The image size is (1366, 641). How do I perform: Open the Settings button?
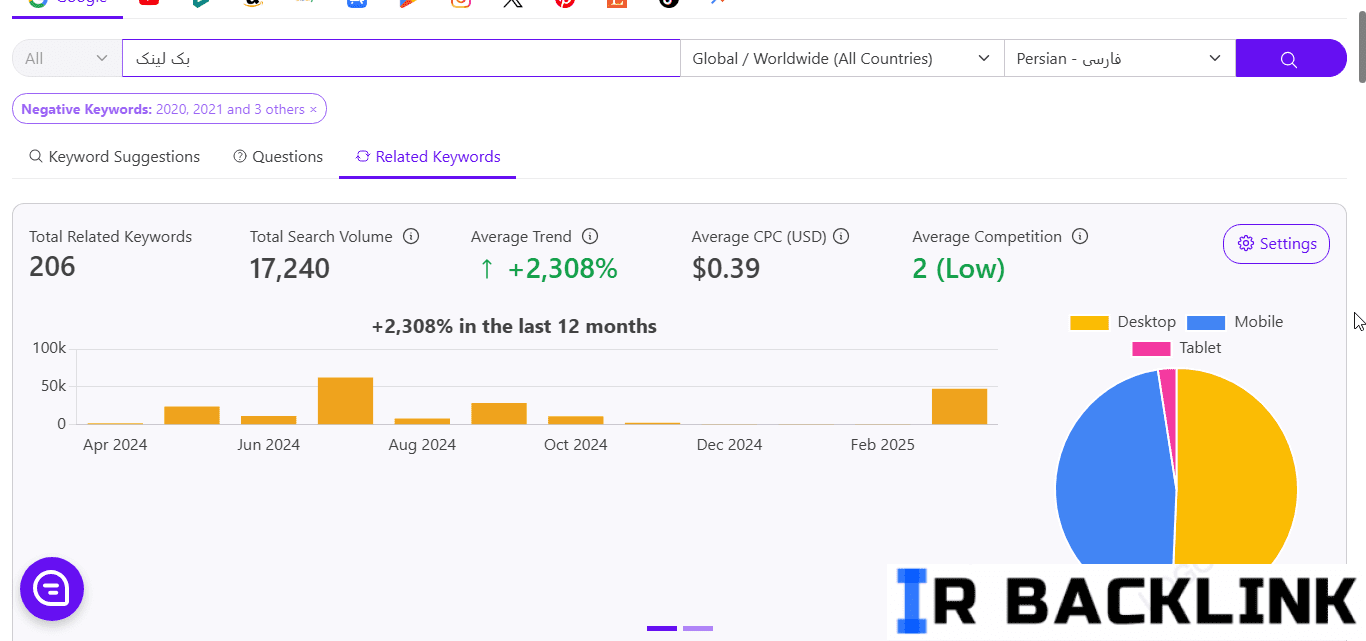pyautogui.click(x=1276, y=244)
